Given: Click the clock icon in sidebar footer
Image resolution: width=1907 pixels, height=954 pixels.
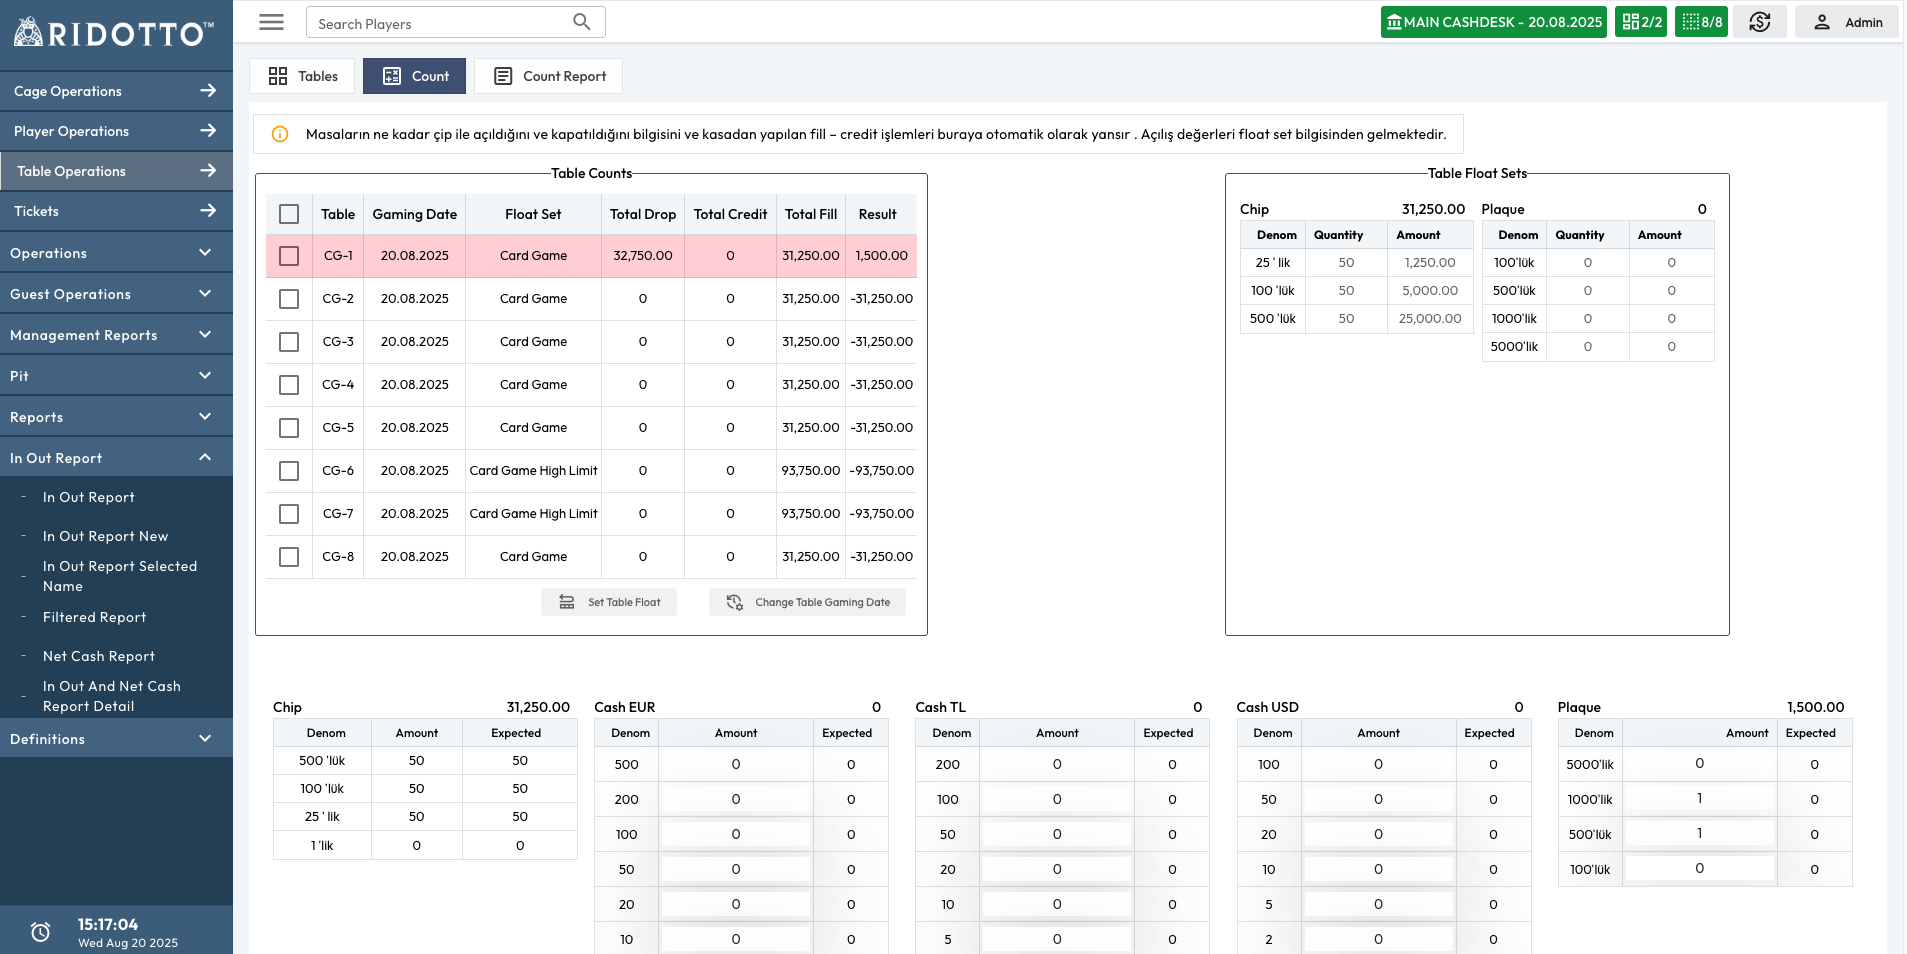Looking at the screenshot, I should tap(41, 932).
